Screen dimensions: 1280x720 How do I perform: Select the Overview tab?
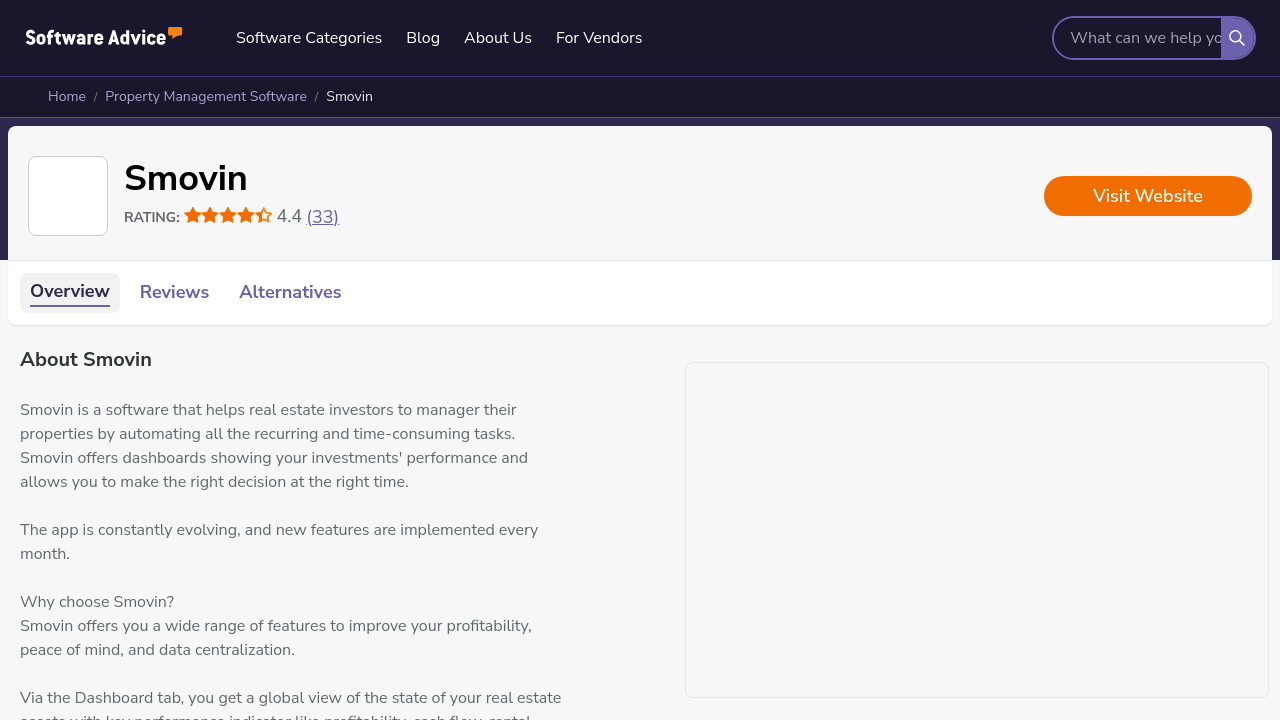pyautogui.click(x=70, y=292)
